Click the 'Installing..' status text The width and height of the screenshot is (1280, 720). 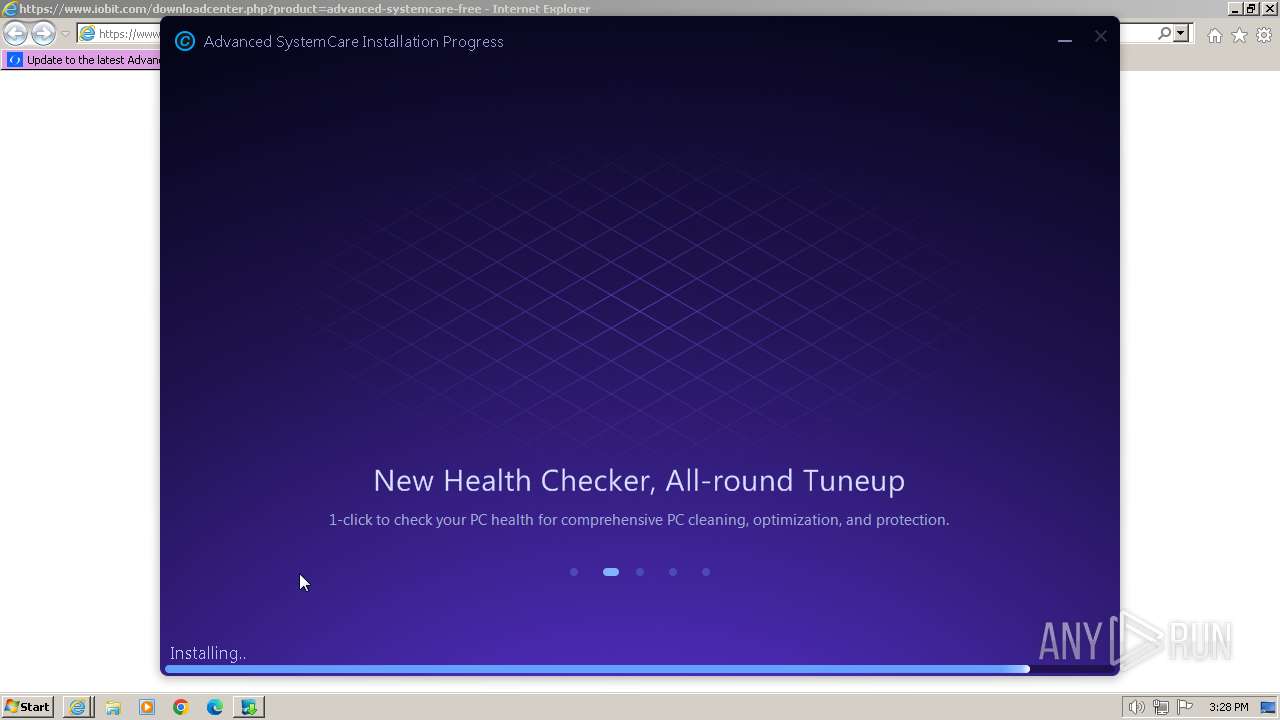pos(208,653)
